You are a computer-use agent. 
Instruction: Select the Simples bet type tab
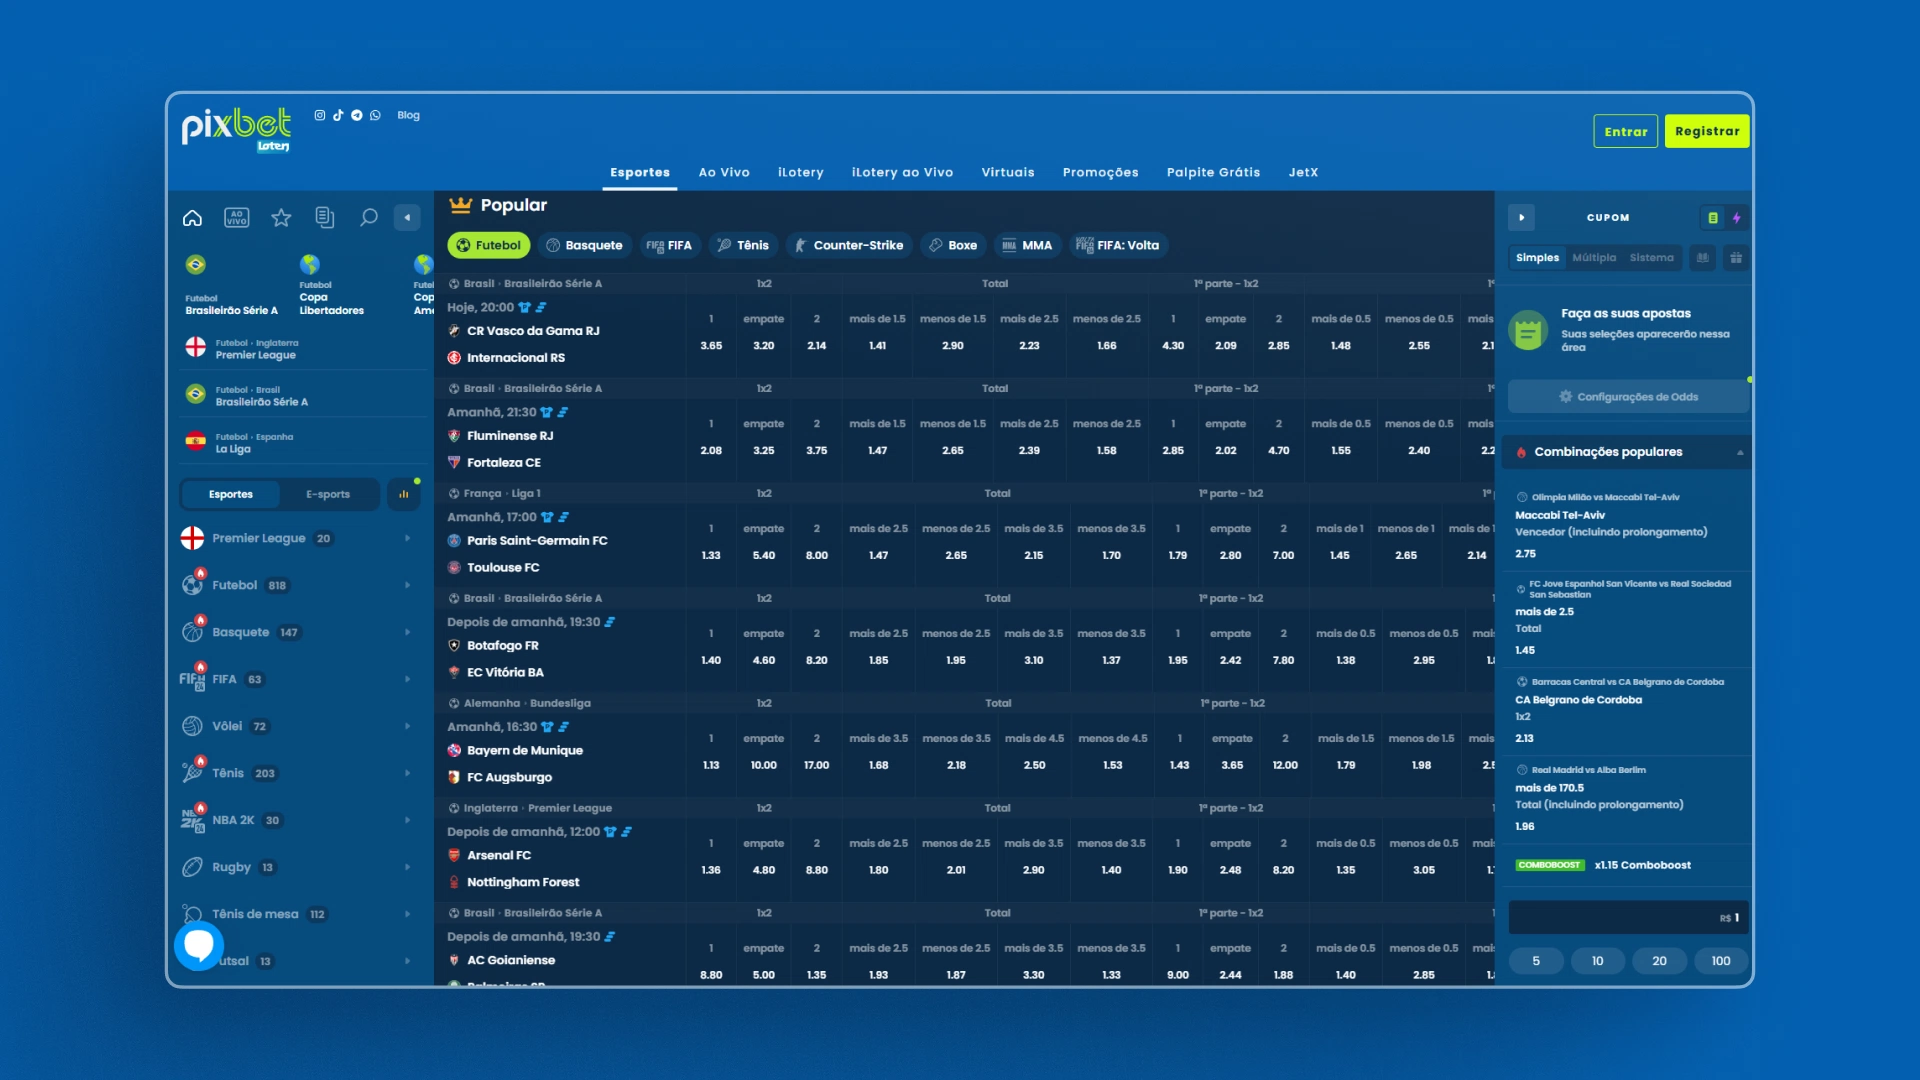tap(1537, 258)
